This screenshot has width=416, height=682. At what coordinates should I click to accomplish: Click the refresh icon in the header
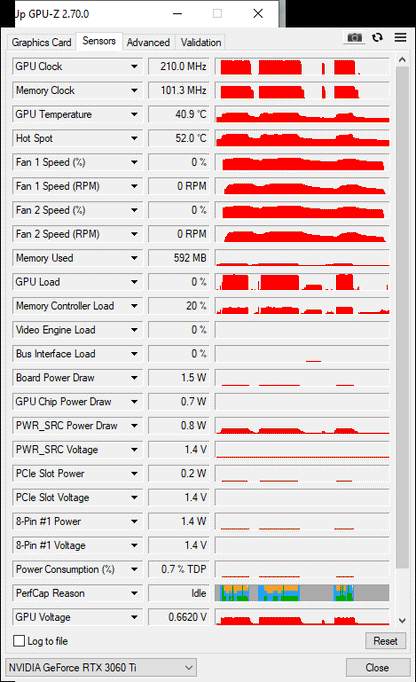click(377, 37)
